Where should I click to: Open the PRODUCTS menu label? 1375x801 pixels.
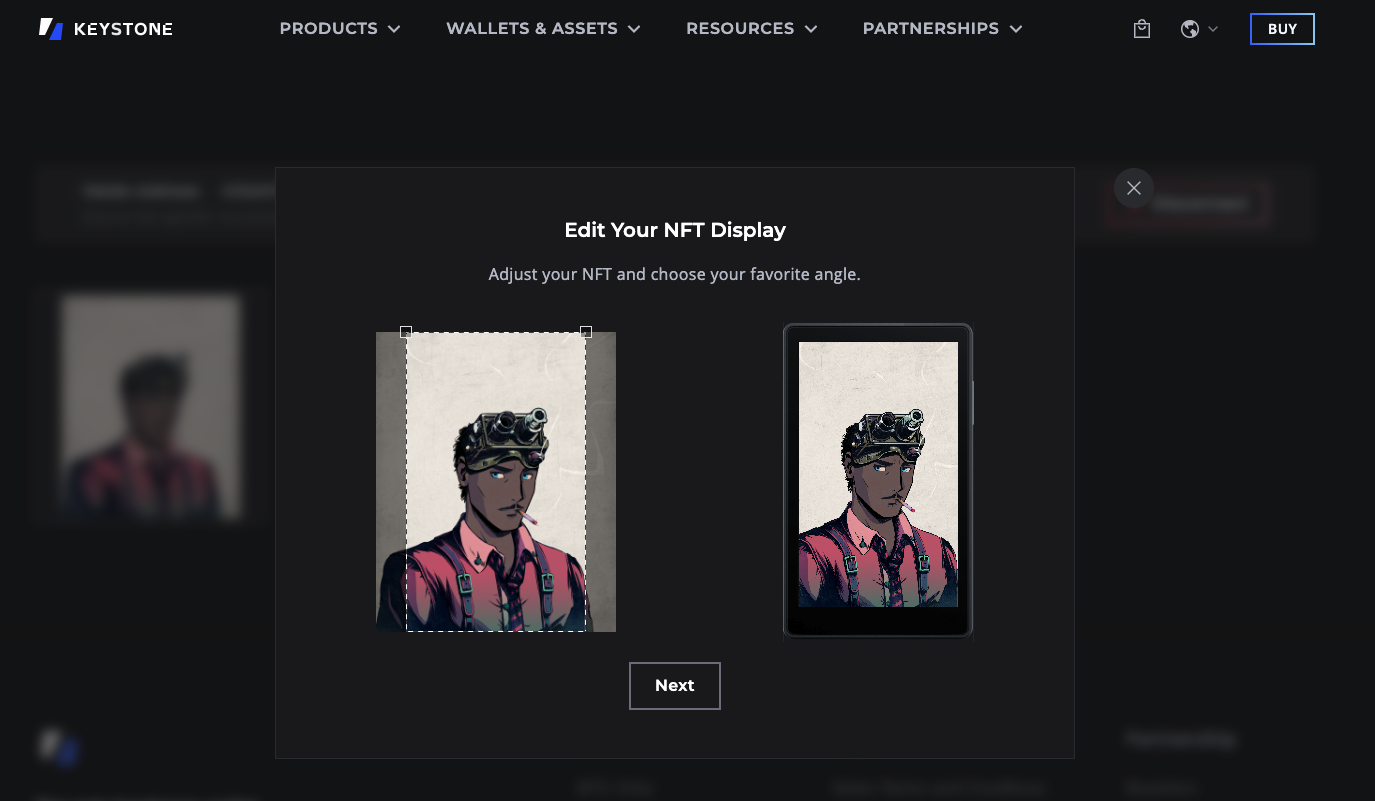pyautogui.click(x=328, y=29)
